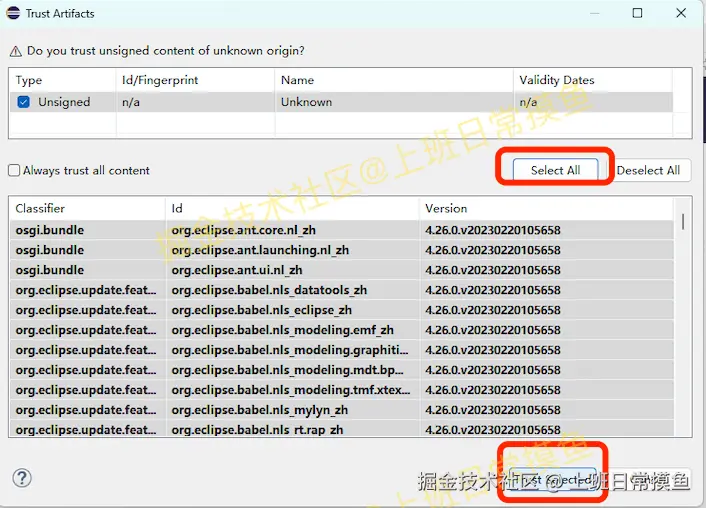Click the Validity Dates column header

(593, 80)
